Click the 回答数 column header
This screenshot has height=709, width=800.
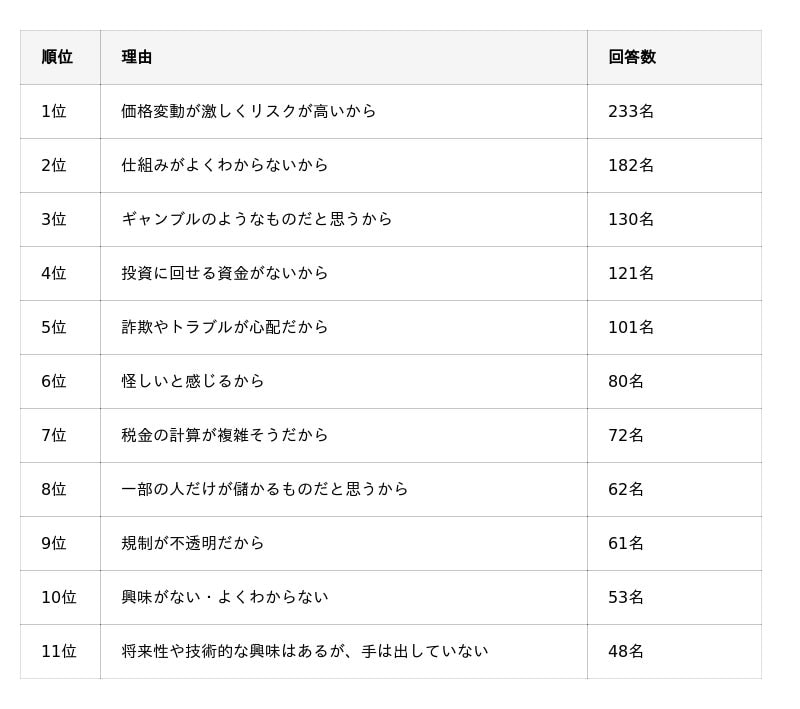pos(632,57)
